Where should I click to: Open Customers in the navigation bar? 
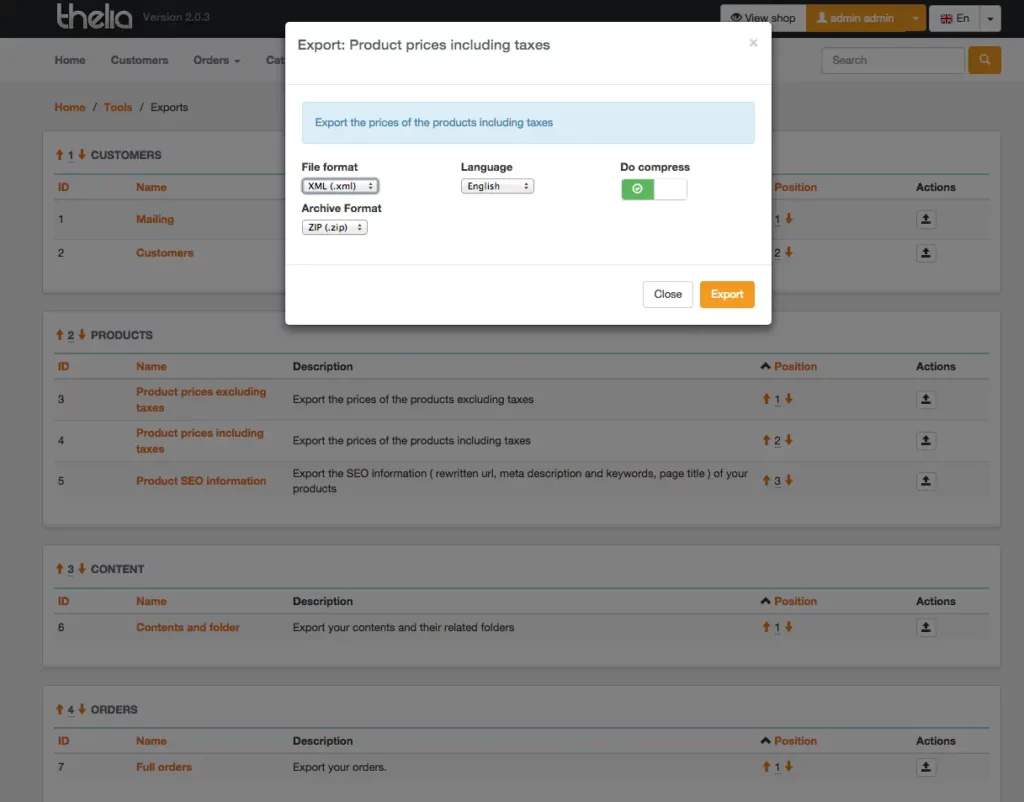[x=139, y=60]
